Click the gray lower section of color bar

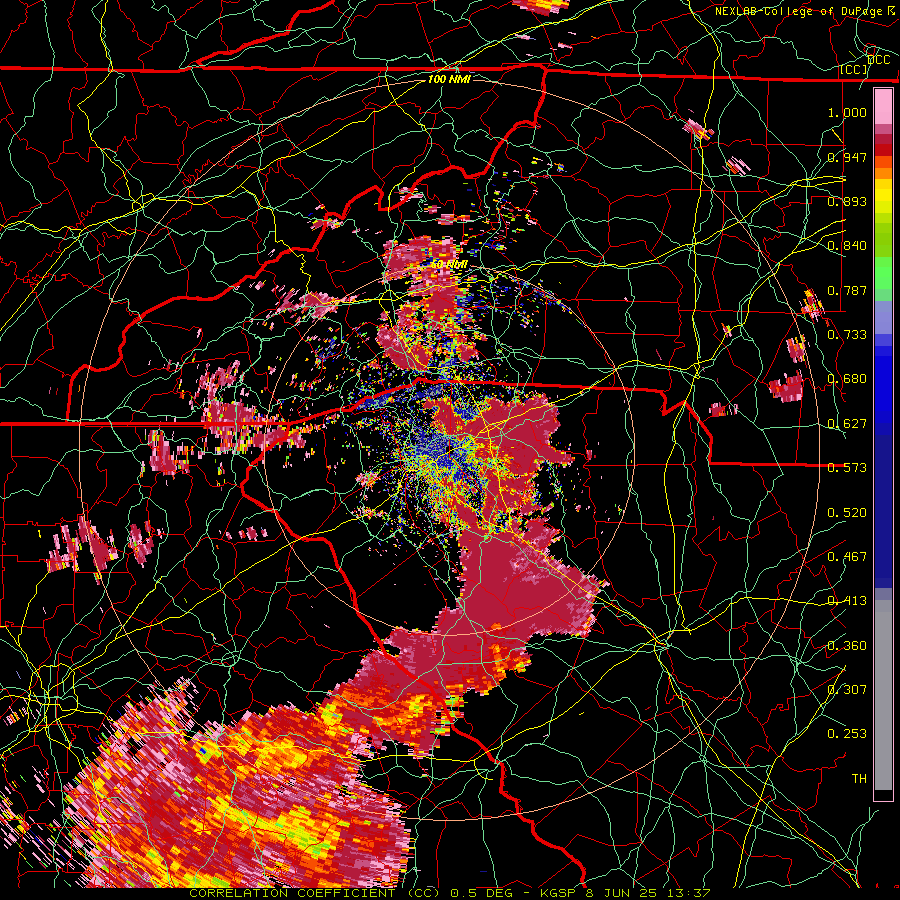pos(883,695)
